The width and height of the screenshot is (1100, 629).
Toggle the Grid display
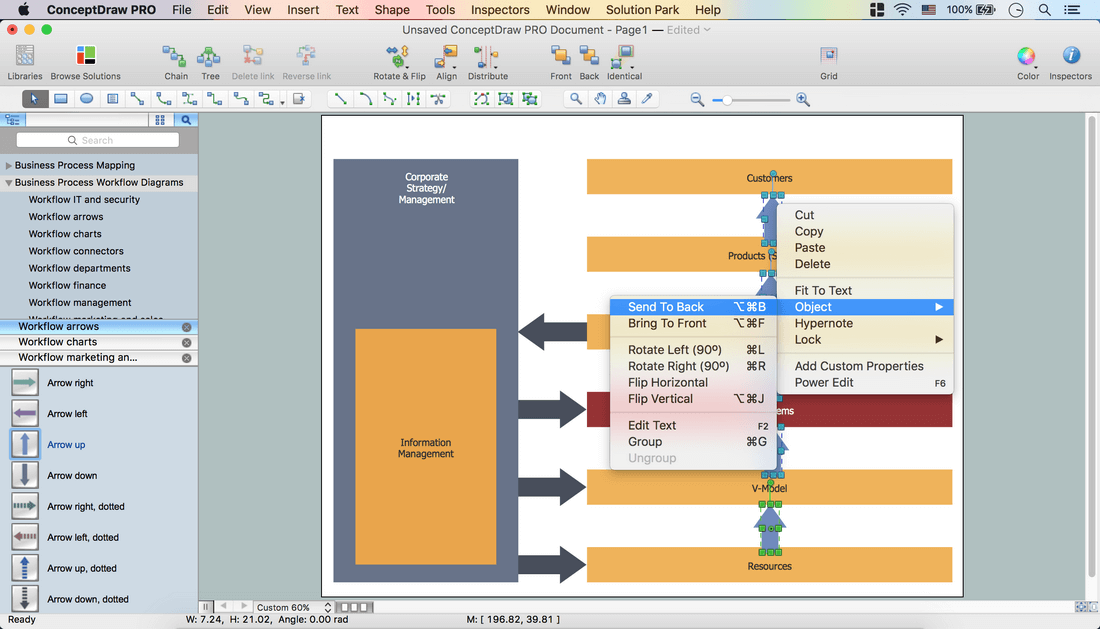pyautogui.click(x=829, y=56)
